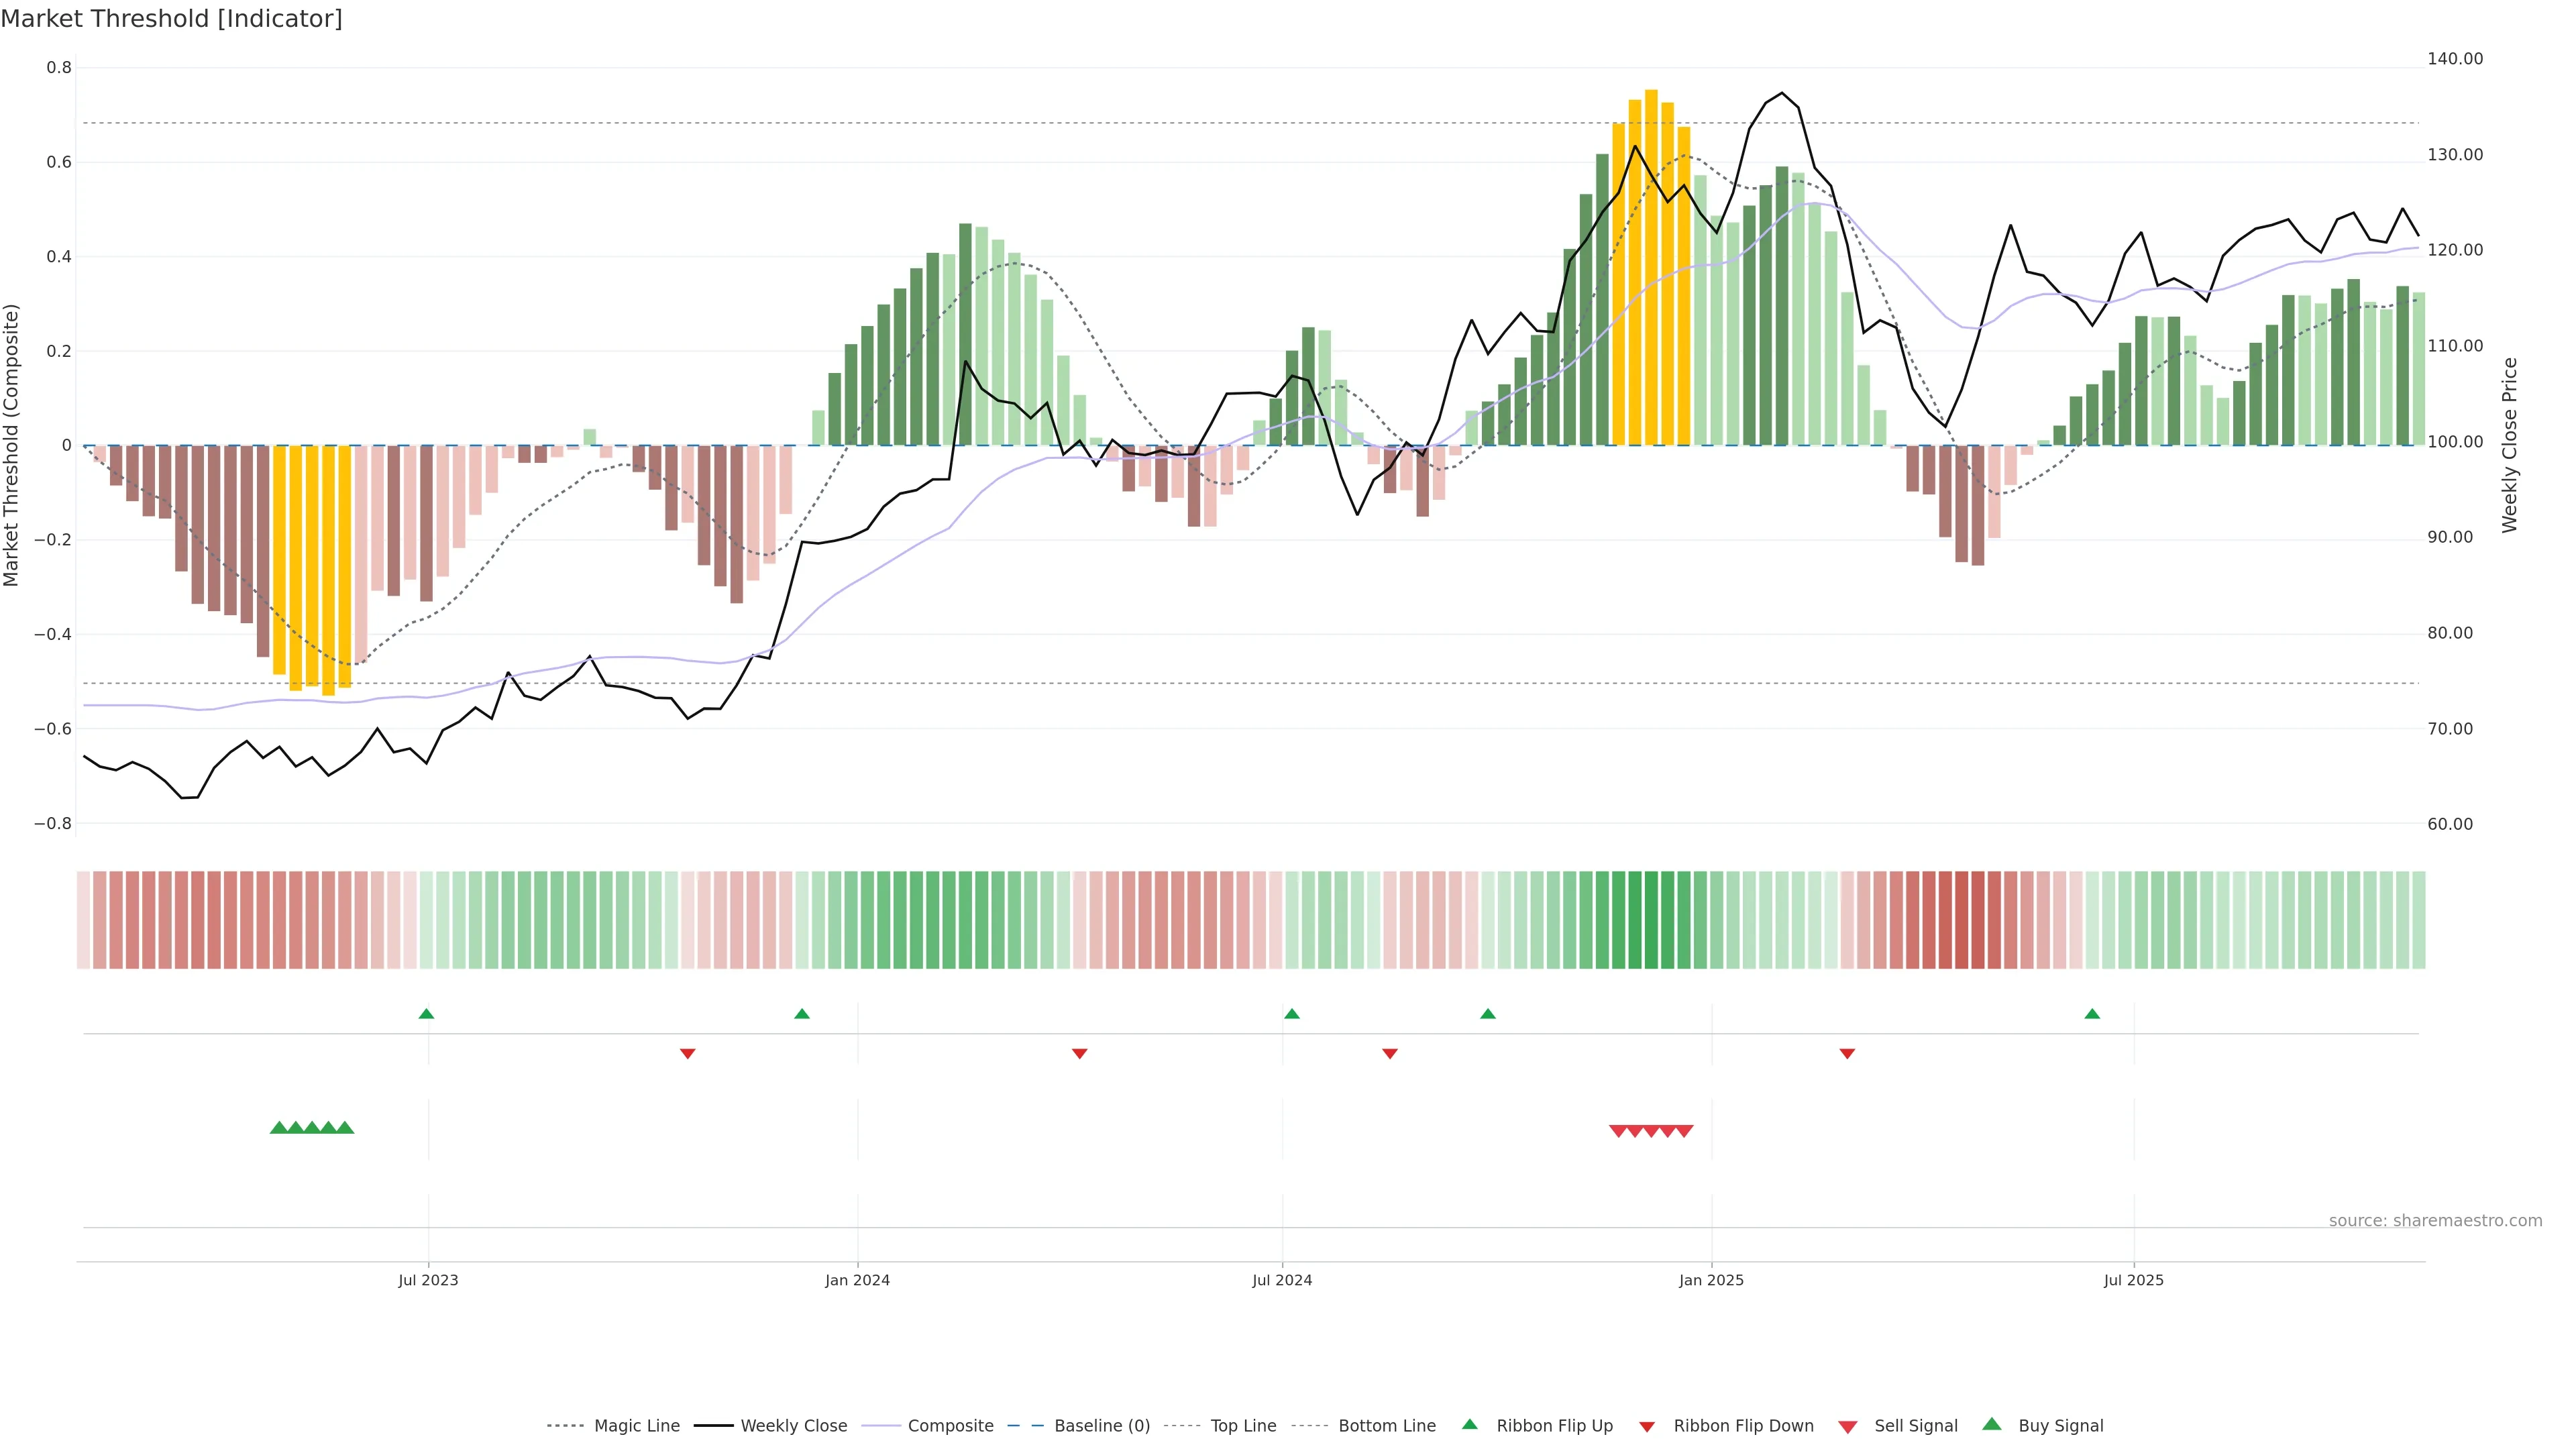Viewport: 2576px width, 1449px height.
Task: Click the Jul 2024 x-axis label
Action: pos(1282,1280)
